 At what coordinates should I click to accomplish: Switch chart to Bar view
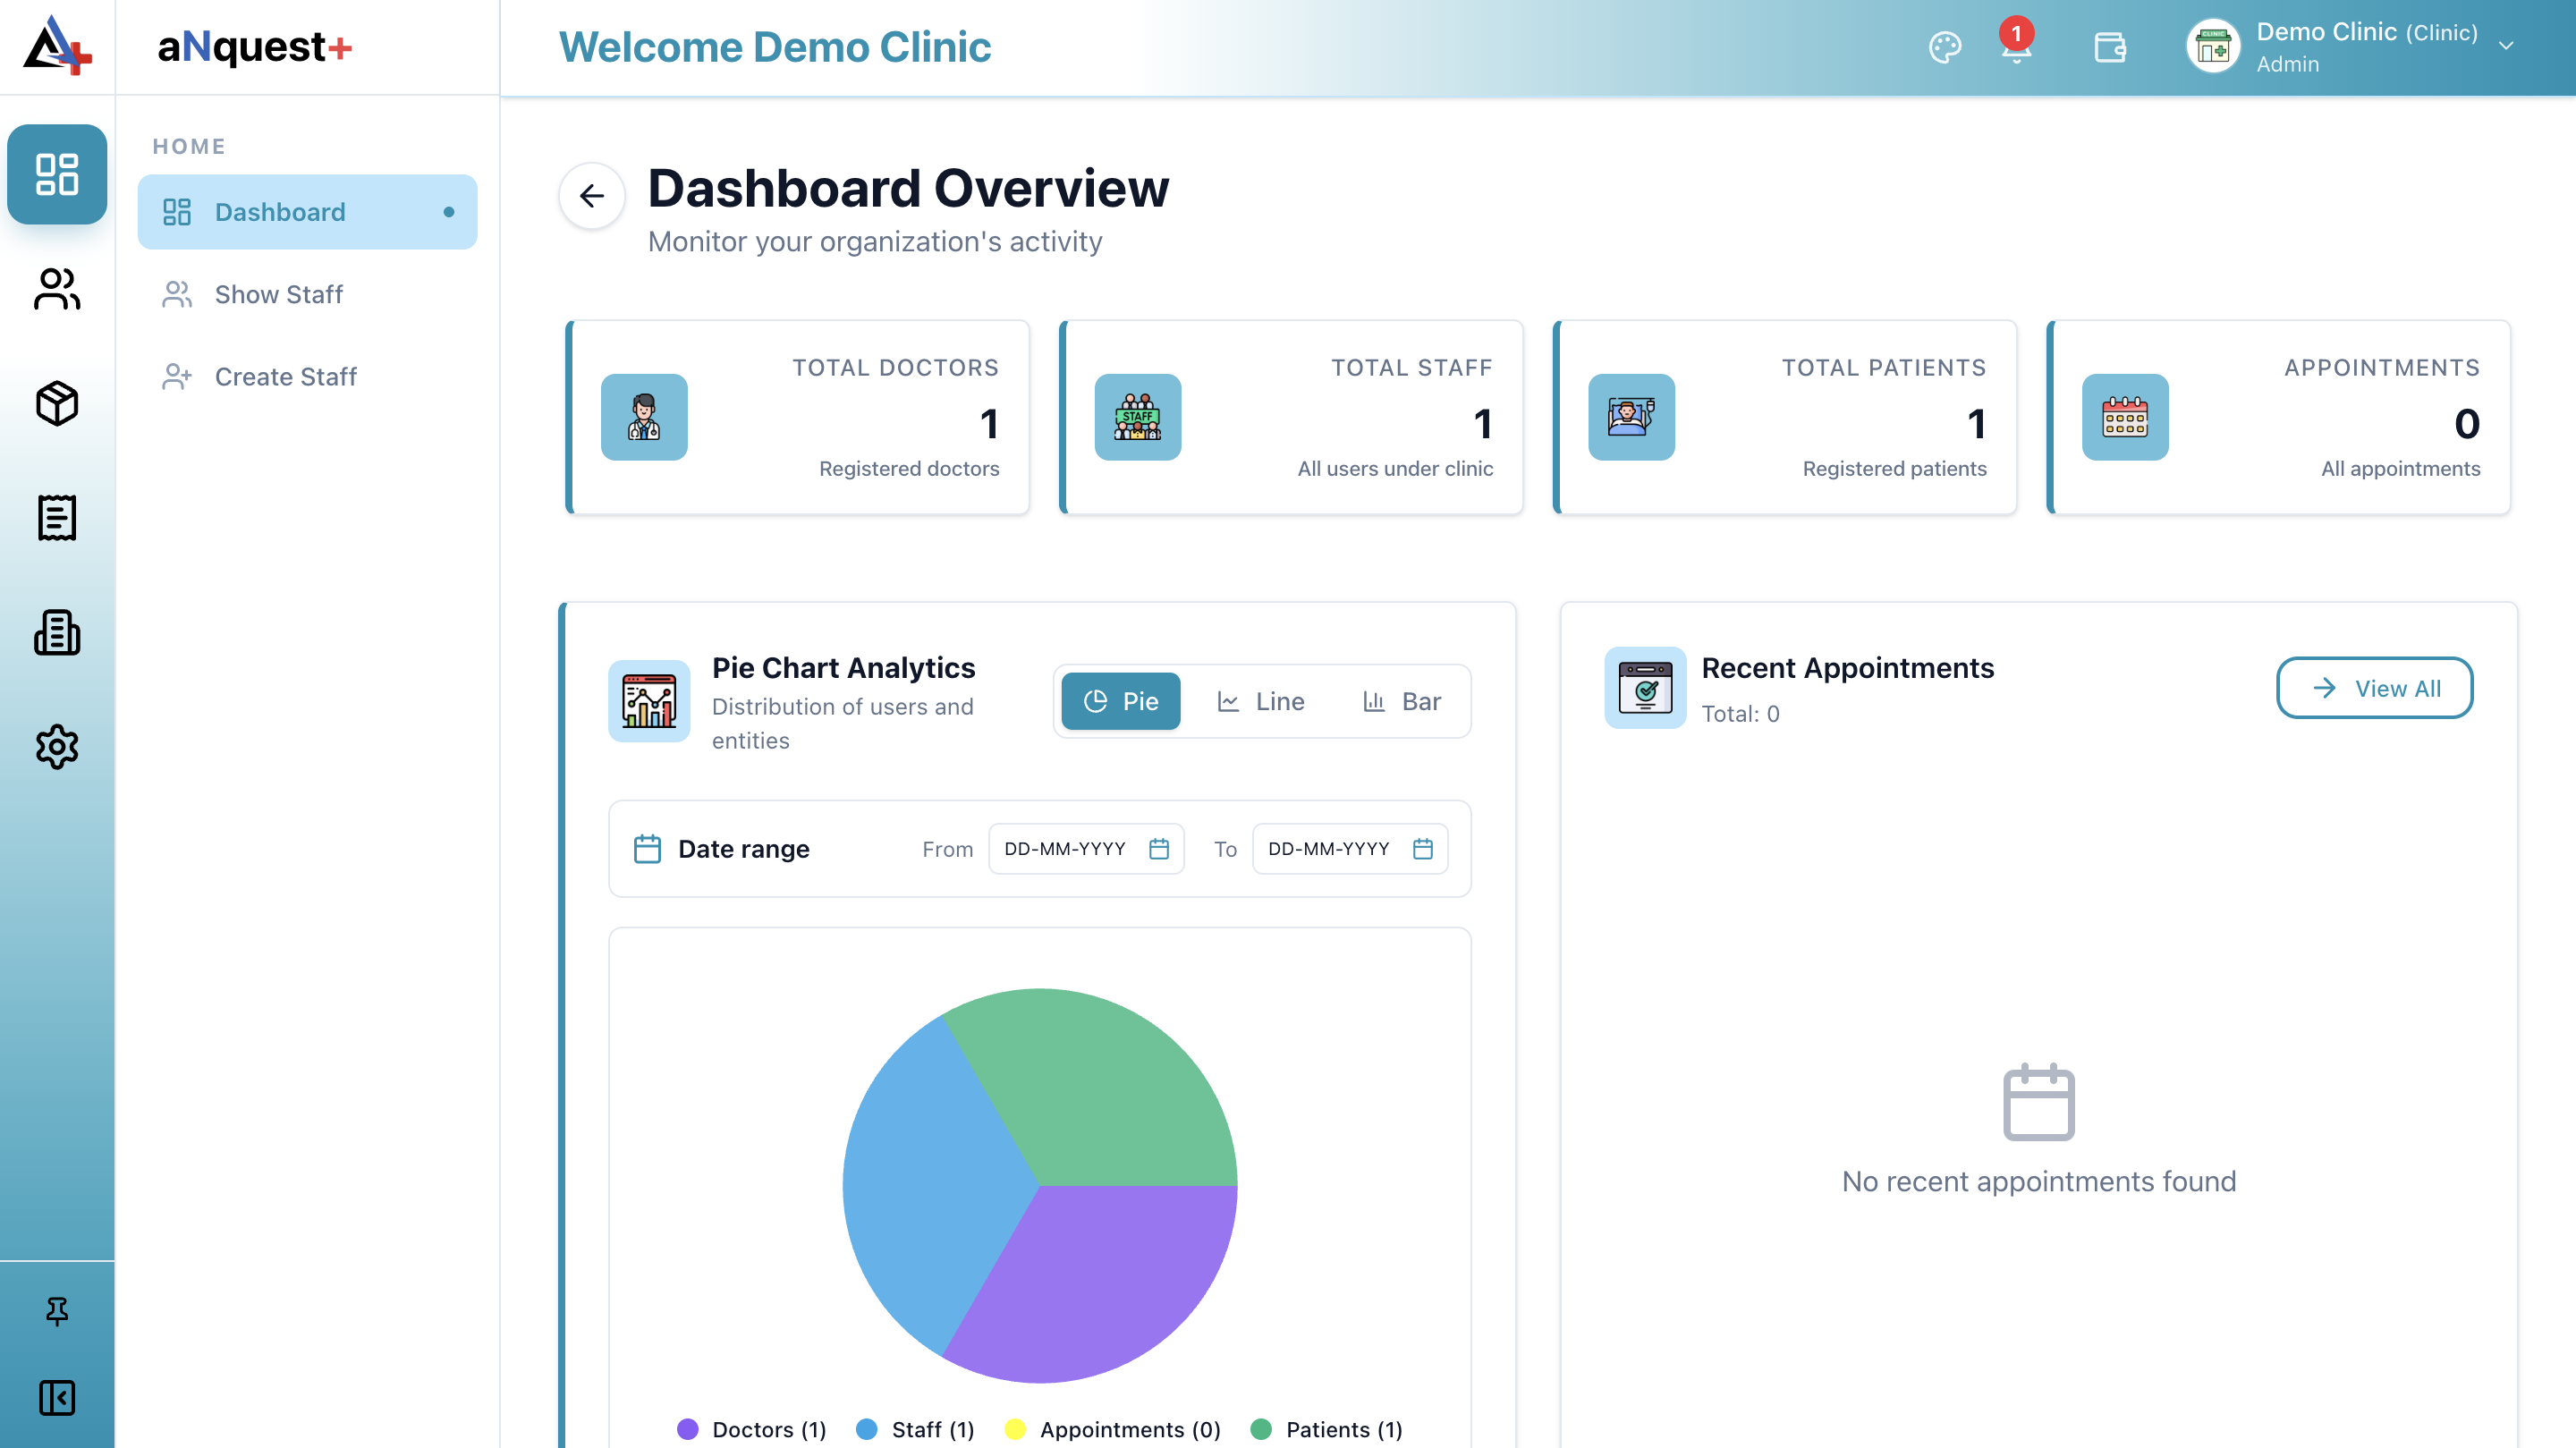1402,701
